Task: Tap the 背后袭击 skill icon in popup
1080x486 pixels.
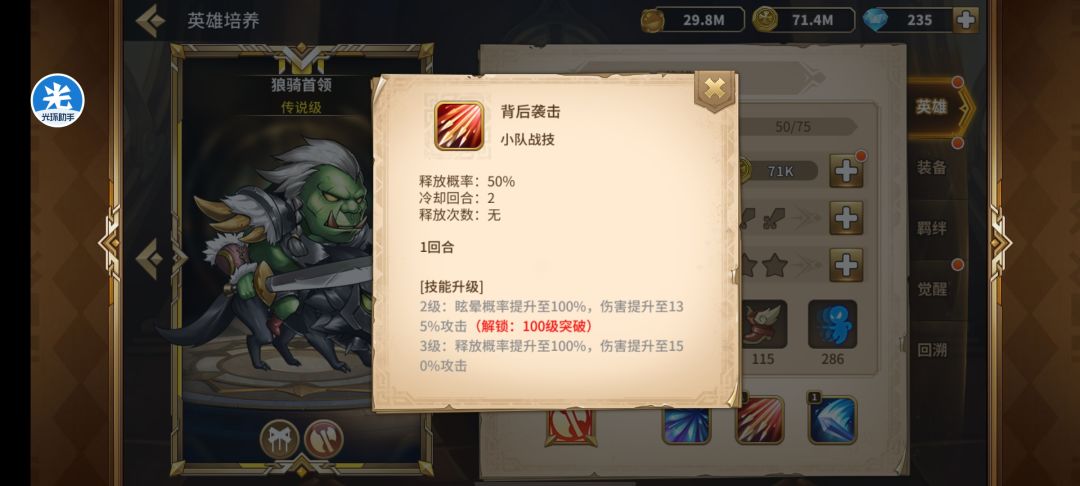Action: 459,125
